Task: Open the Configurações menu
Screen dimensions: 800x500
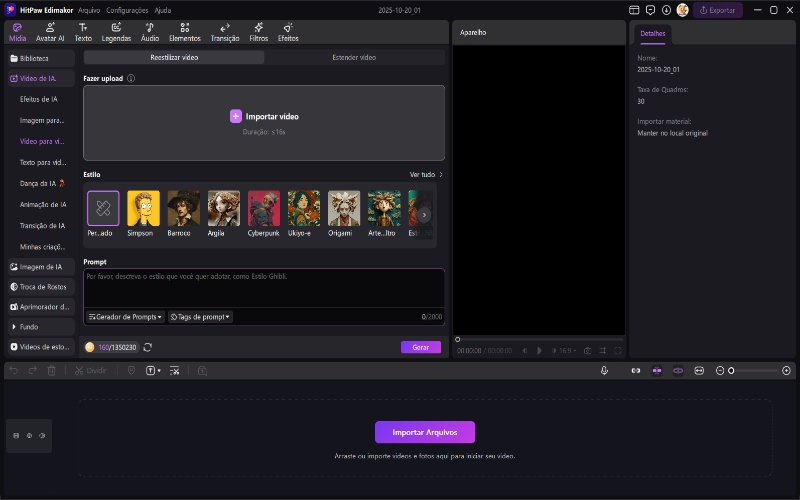Action: pos(127,10)
